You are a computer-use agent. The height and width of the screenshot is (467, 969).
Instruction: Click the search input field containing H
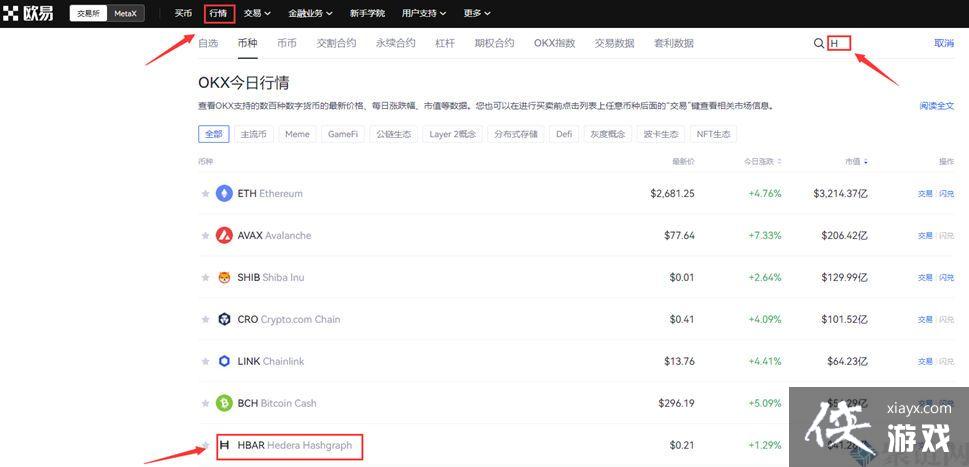[x=839, y=44]
